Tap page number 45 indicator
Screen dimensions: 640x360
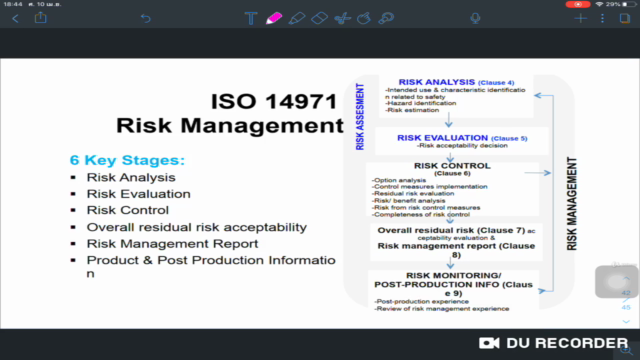(x=626, y=307)
